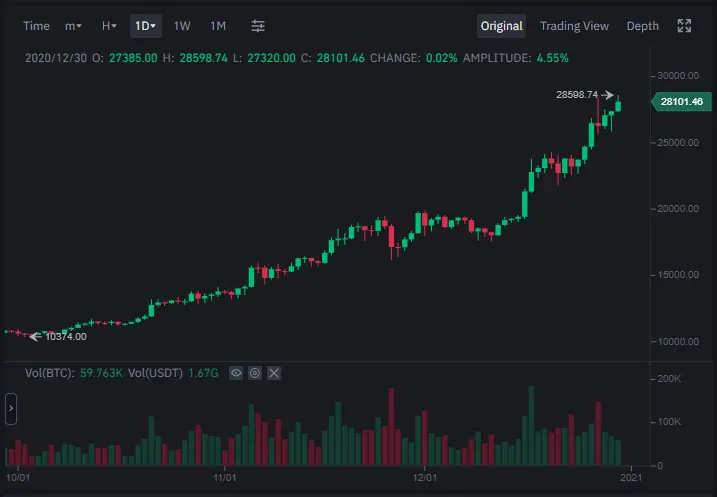The width and height of the screenshot is (717, 497).
Task: Click the 20000.00 price axis label
Action: [678, 208]
